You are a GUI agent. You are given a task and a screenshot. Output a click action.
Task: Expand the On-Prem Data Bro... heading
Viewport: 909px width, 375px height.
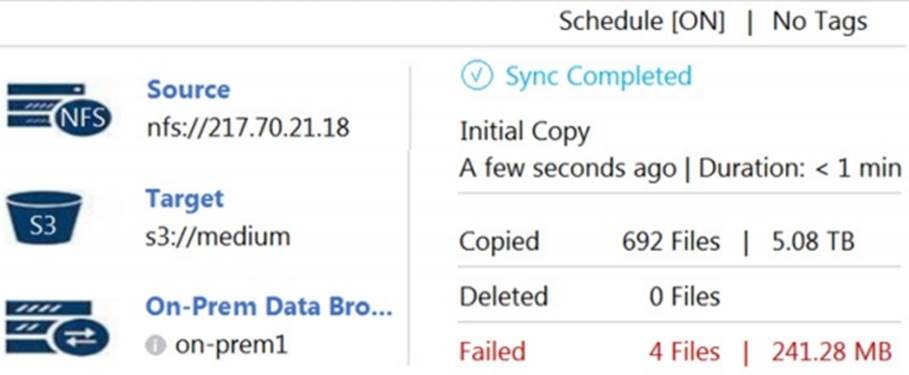[269, 307]
